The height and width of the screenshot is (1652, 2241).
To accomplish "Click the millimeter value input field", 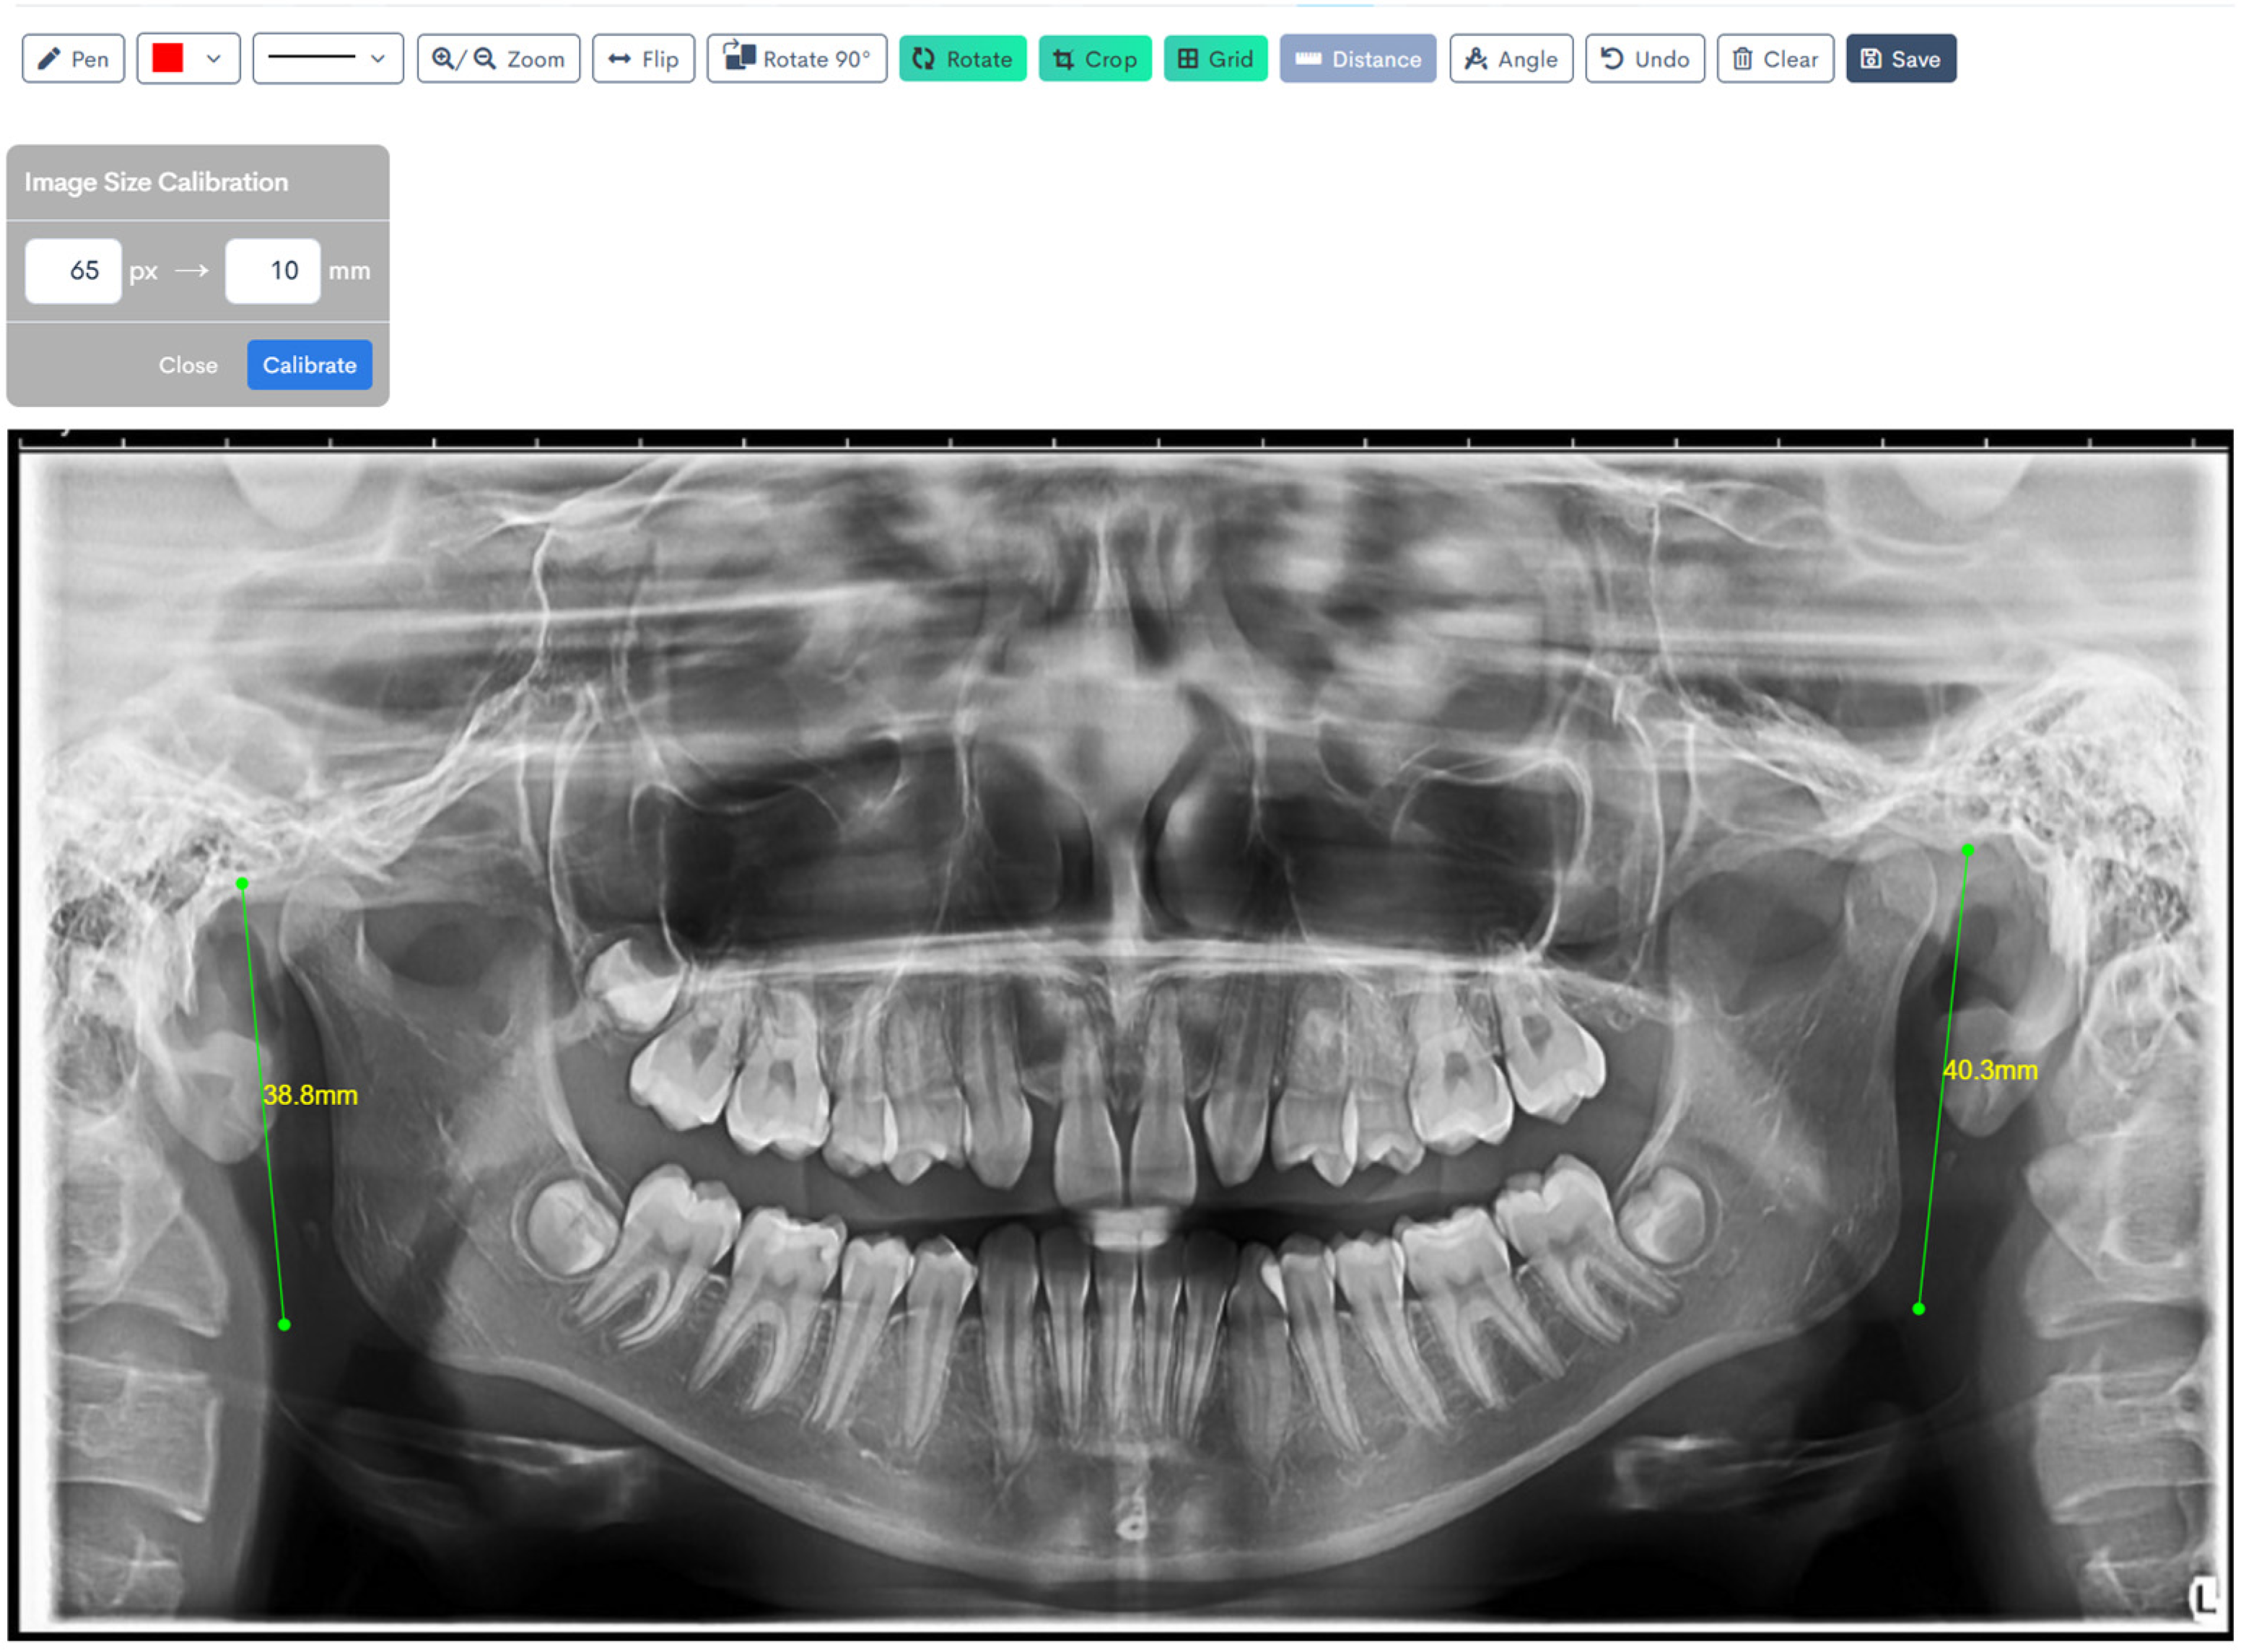I will coord(272,270).
